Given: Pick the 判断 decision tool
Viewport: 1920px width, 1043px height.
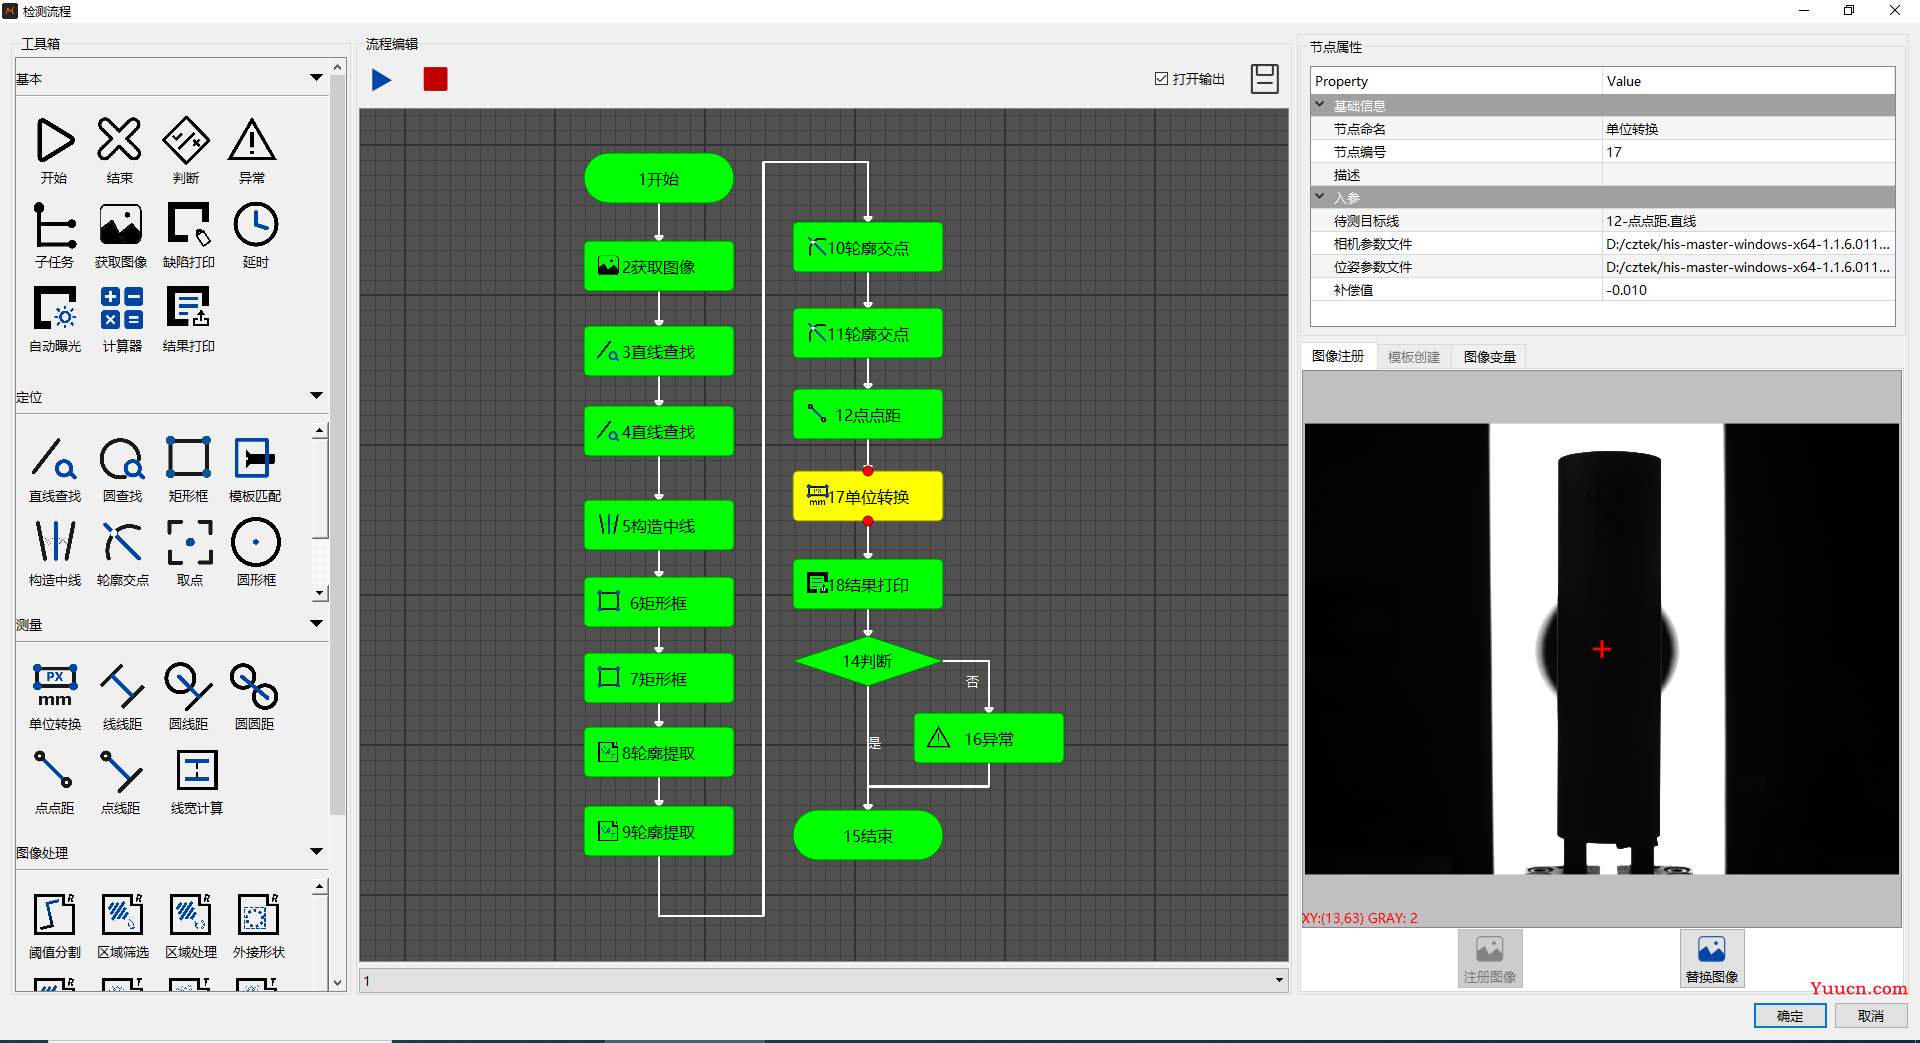Looking at the screenshot, I should click(186, 140).
